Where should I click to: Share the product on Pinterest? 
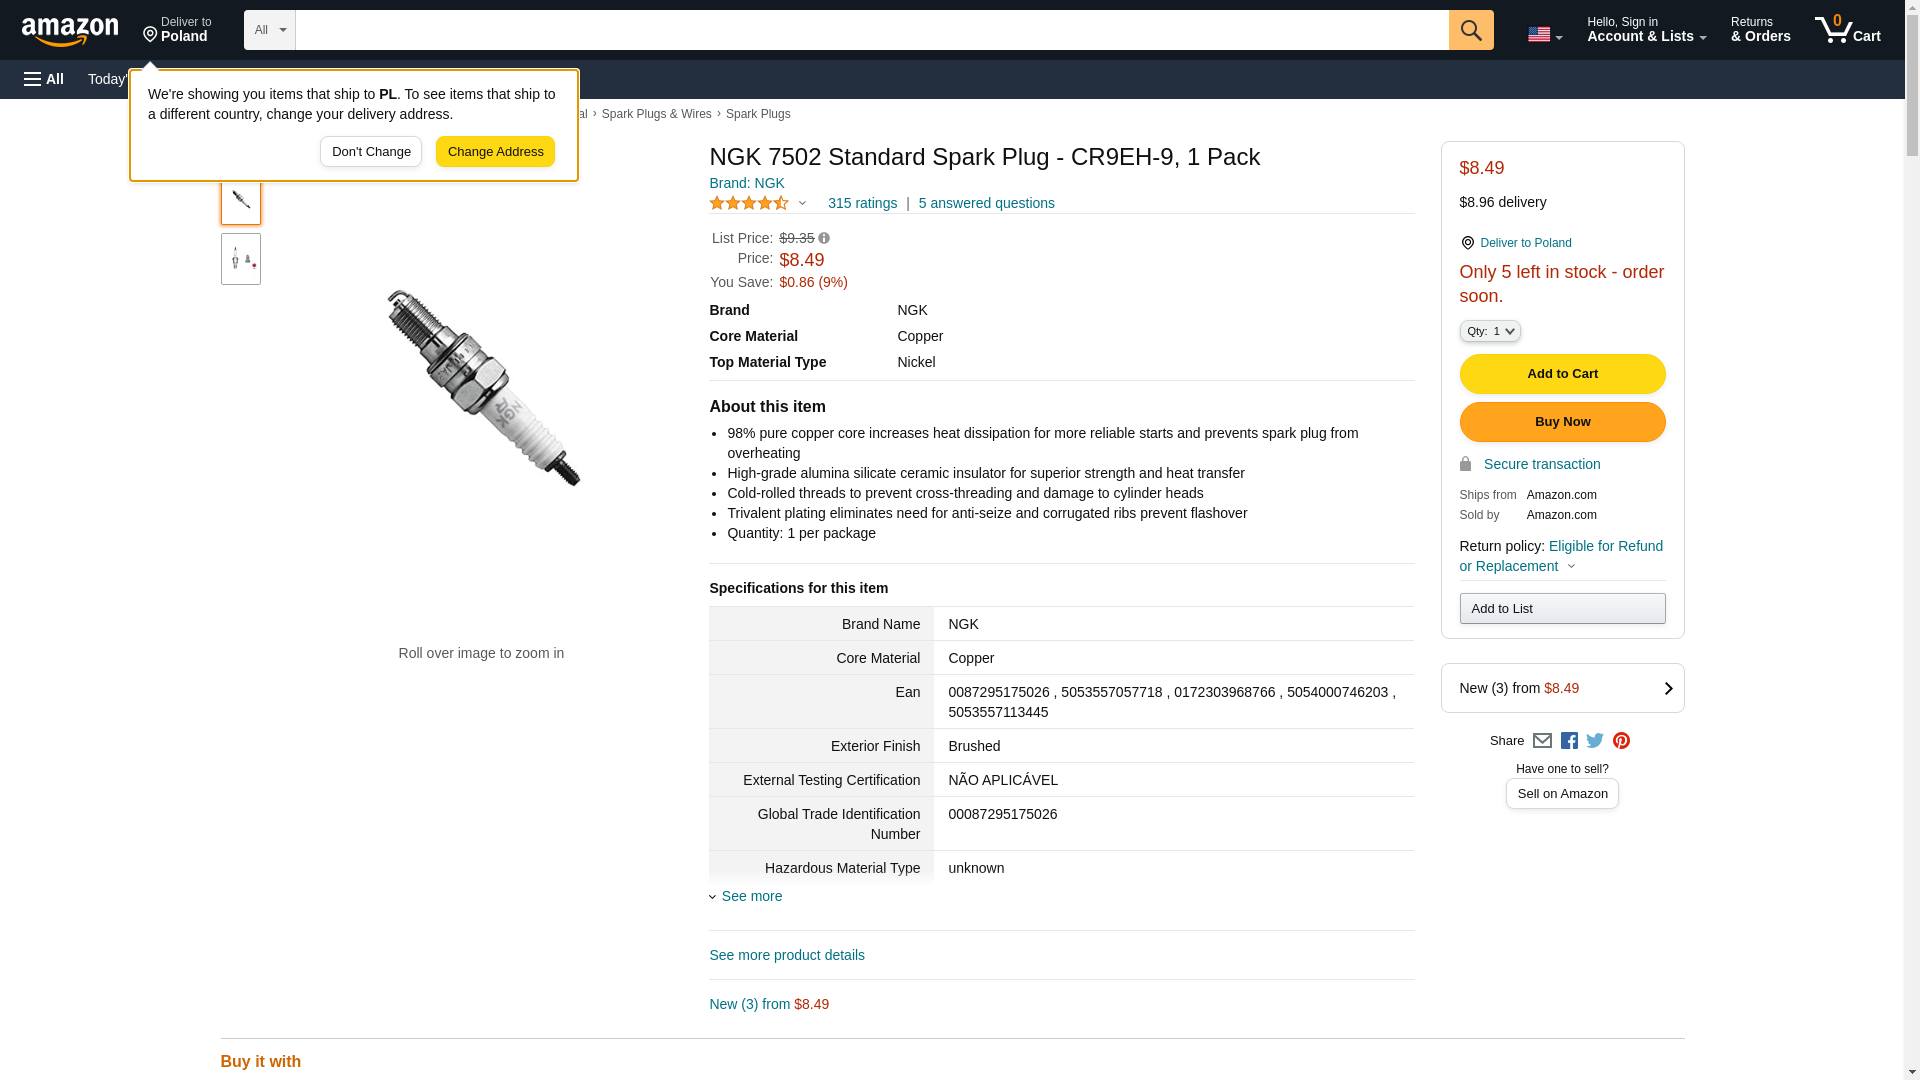(1621, 741)
